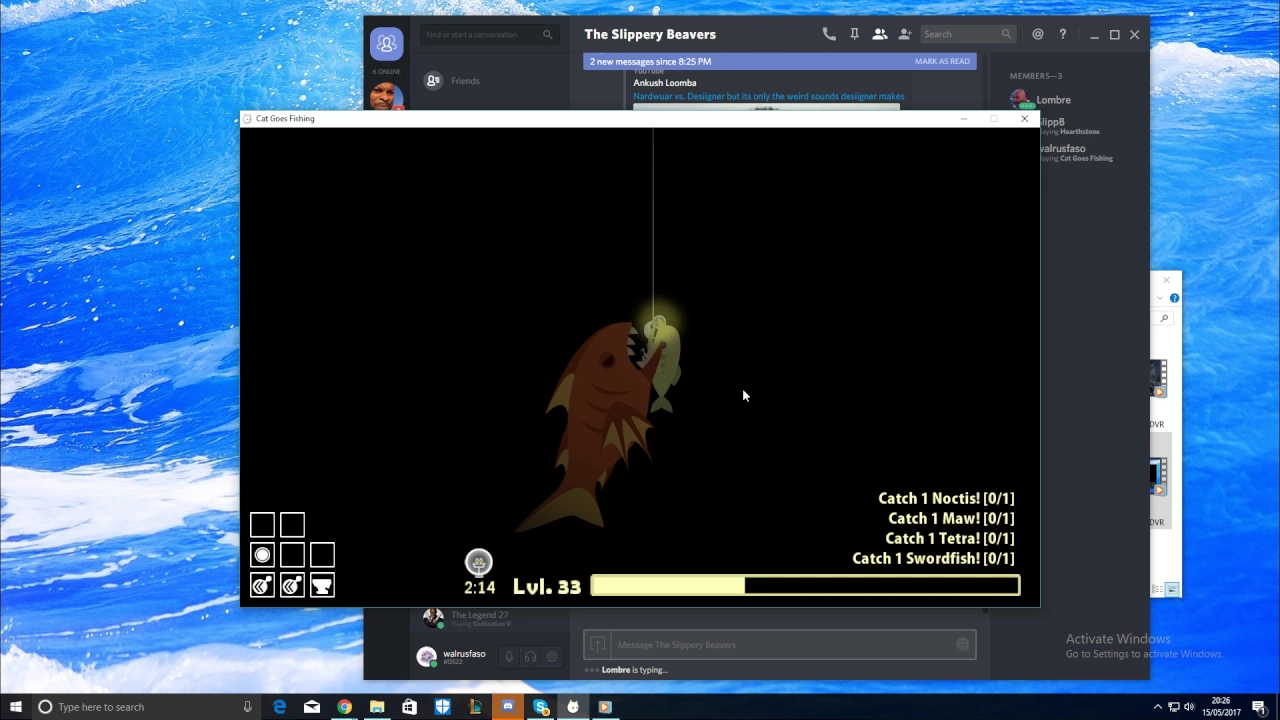This screenshot has width=1280, height=720.
Task: Open Microsoft Edge from taskbar
Action: click(280, 707)
